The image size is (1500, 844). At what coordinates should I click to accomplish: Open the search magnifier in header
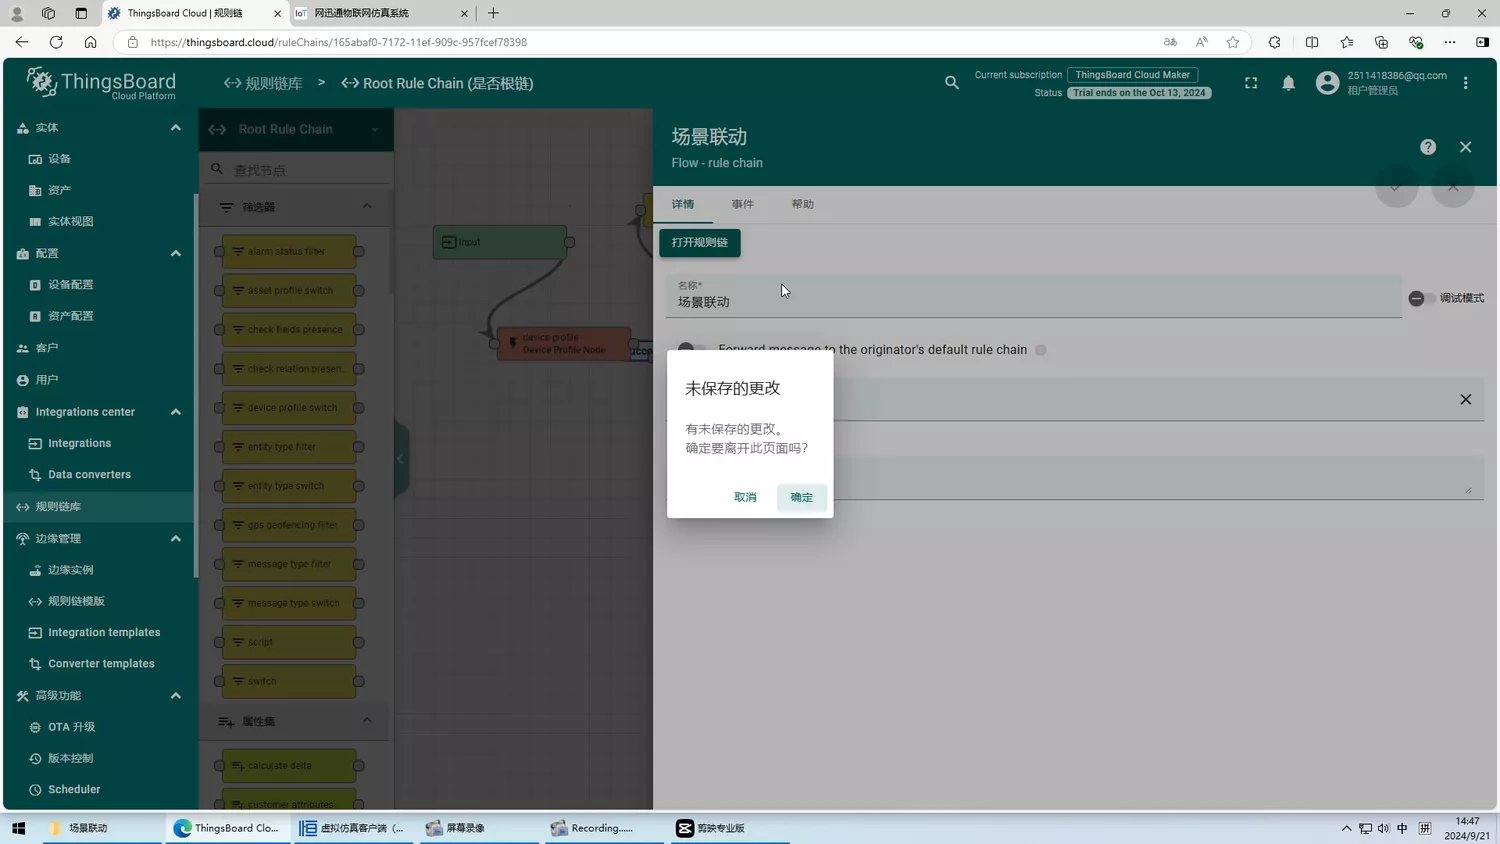(x=951, y=83)
